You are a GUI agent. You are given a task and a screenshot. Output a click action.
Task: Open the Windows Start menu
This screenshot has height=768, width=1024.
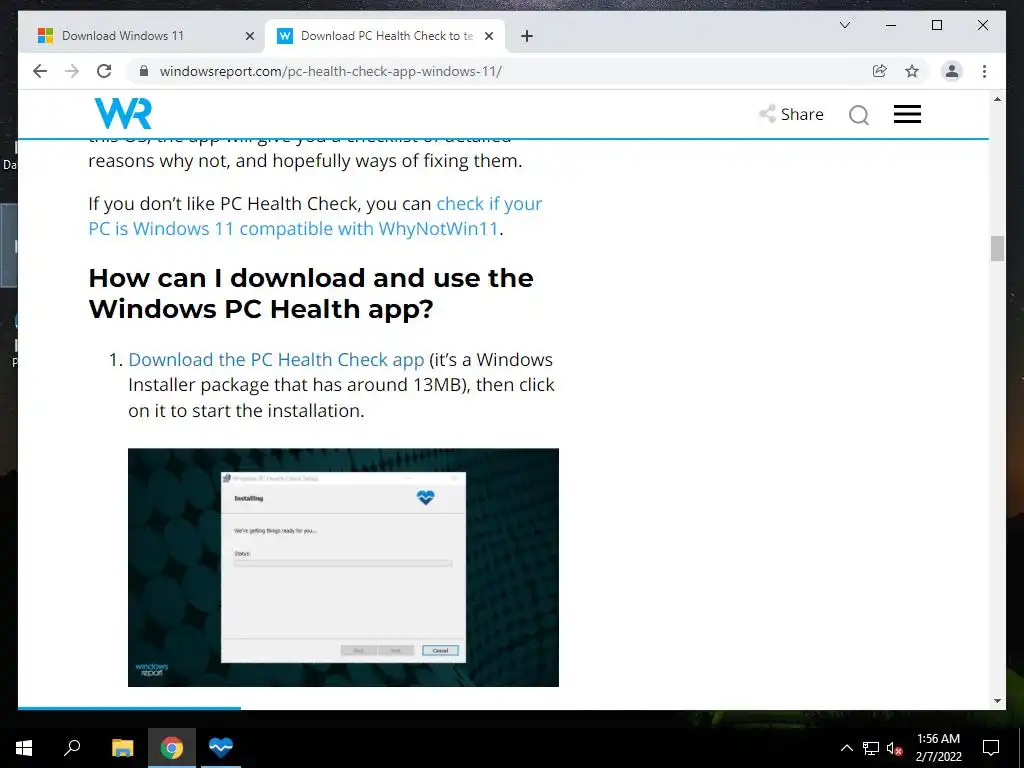24,748
